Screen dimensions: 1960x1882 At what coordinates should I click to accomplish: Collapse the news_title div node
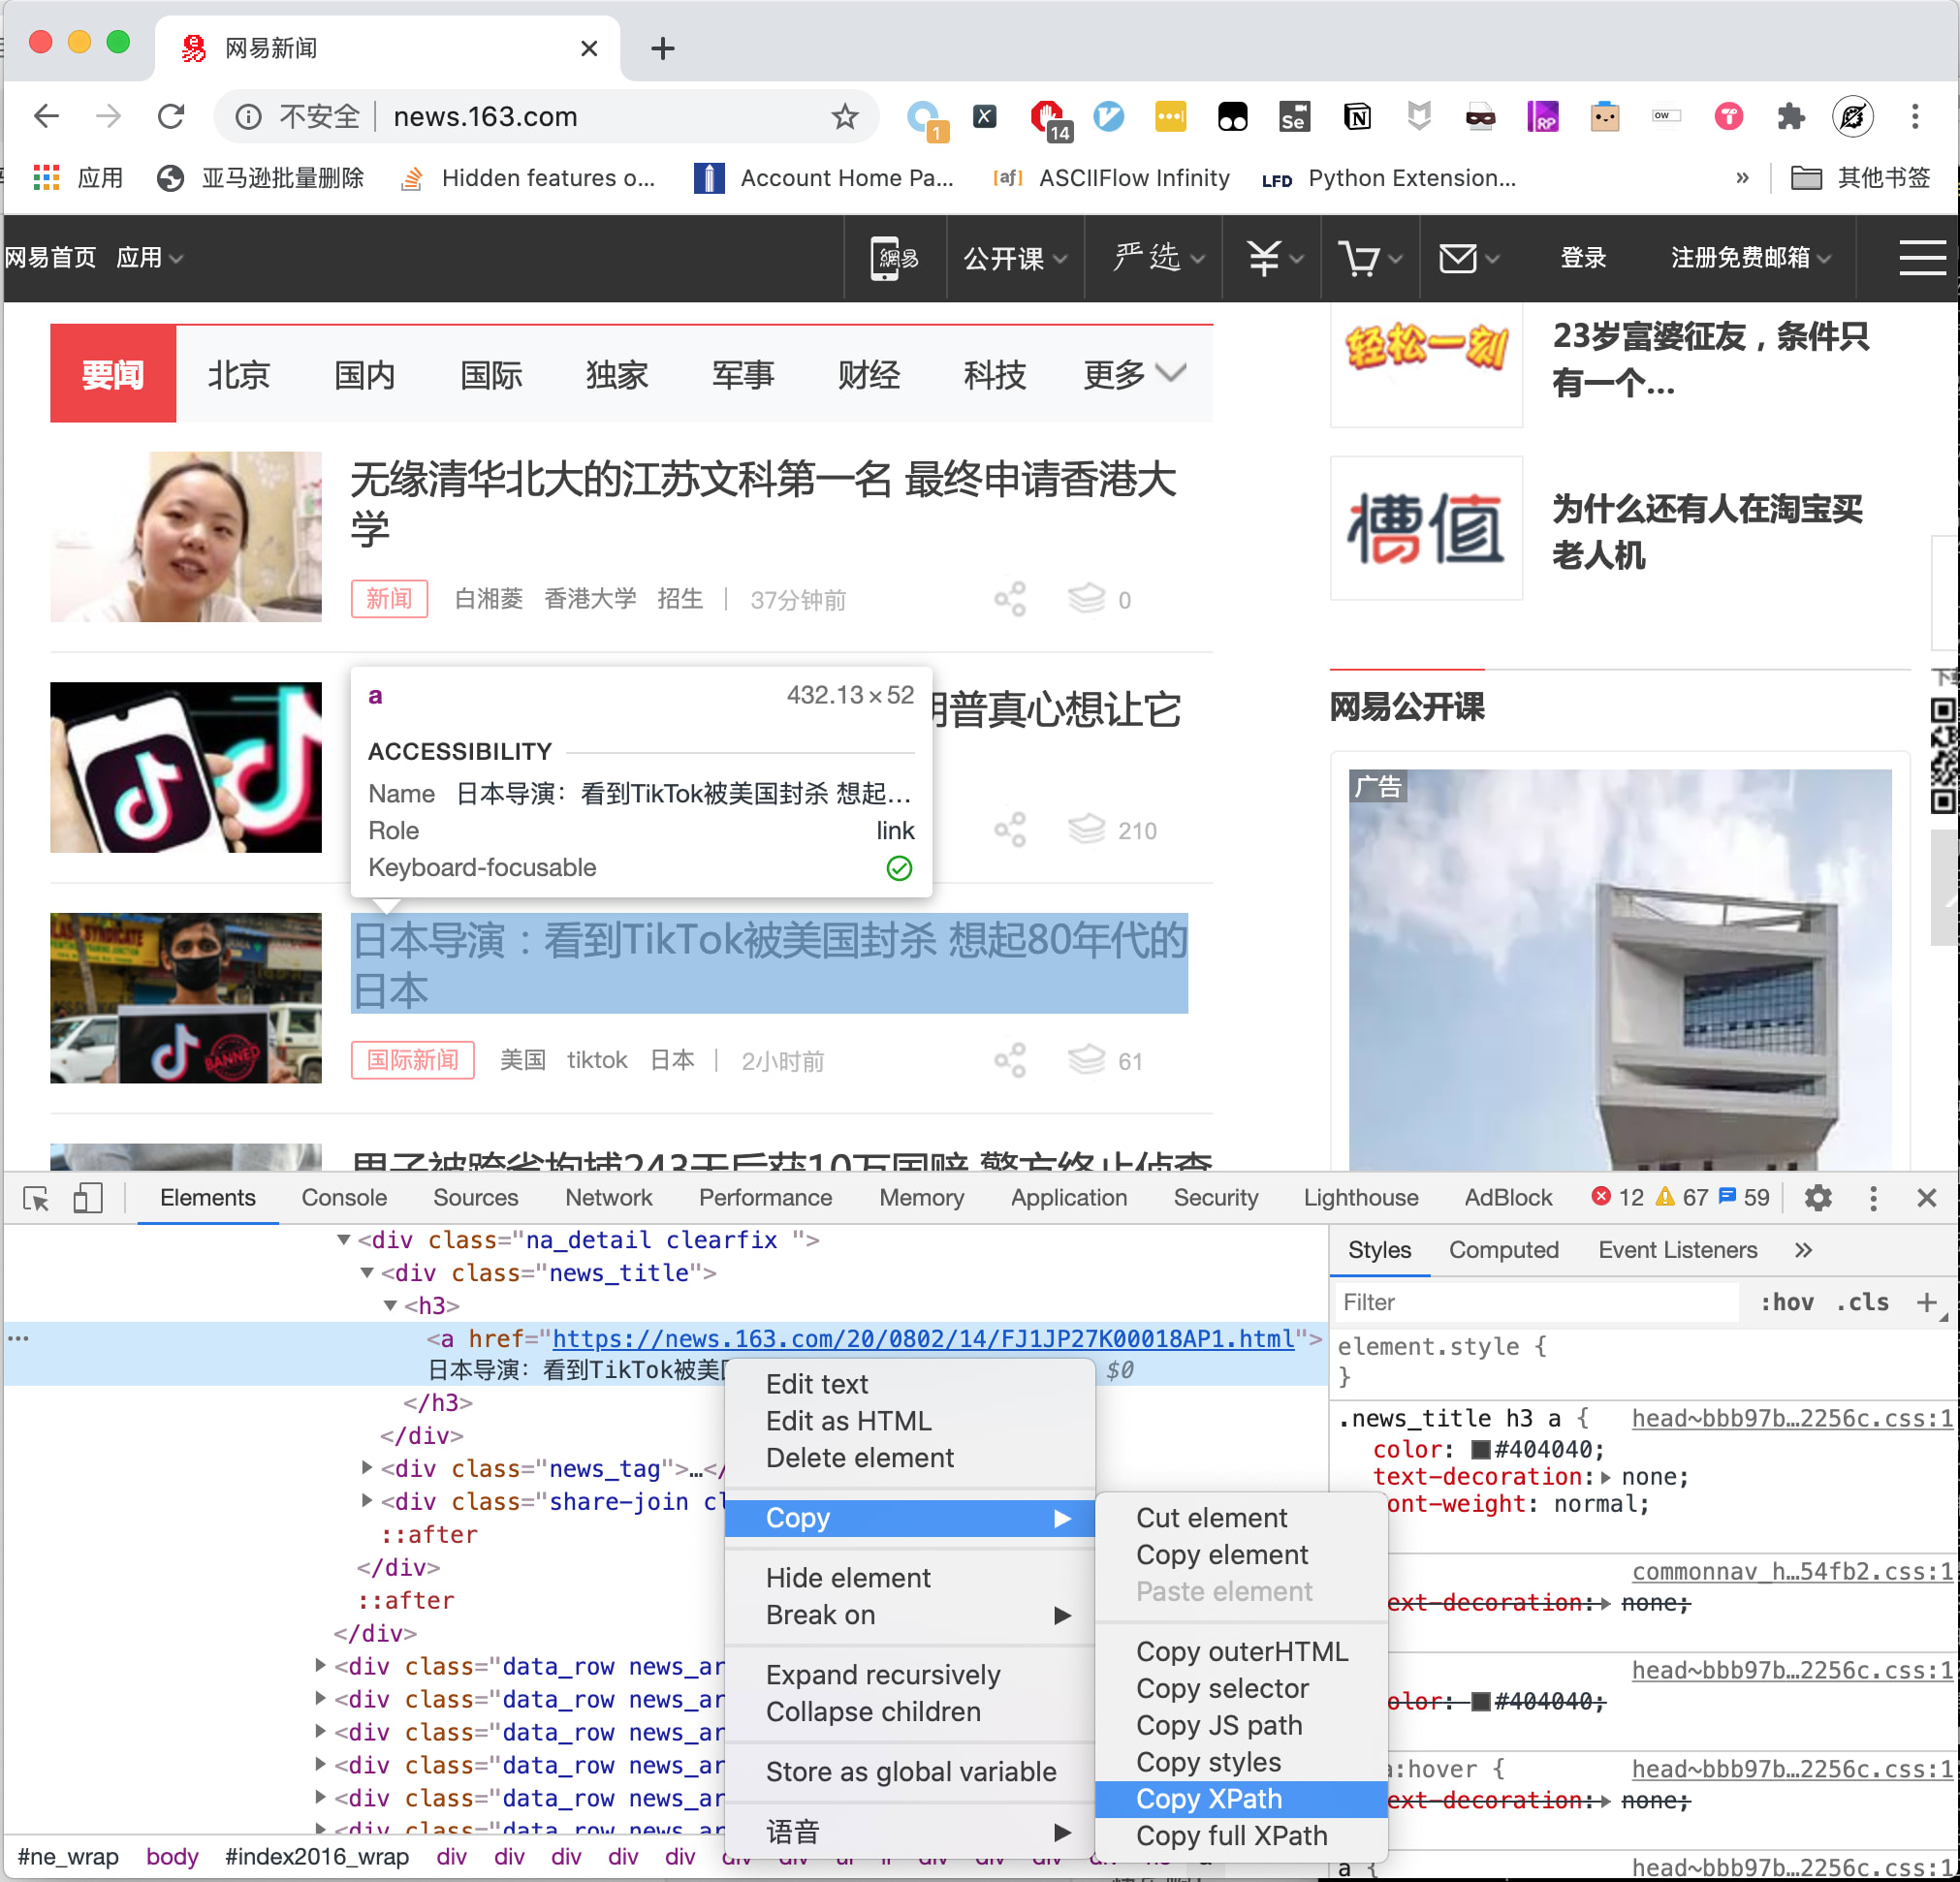point(367,1273)
